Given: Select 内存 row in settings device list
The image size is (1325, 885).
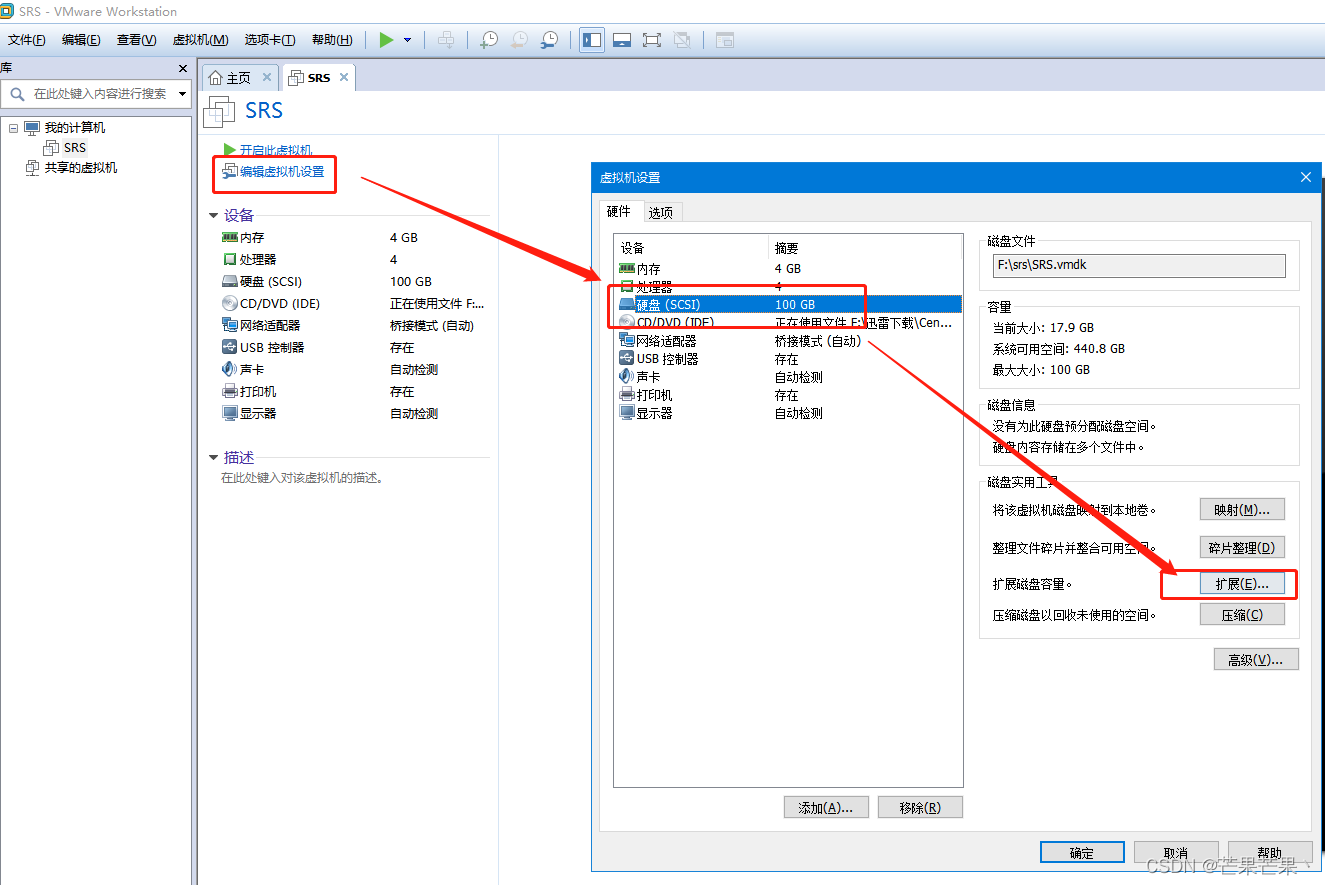Looking at the screenshot, I should pyautogui.click(x=788, y=269).
